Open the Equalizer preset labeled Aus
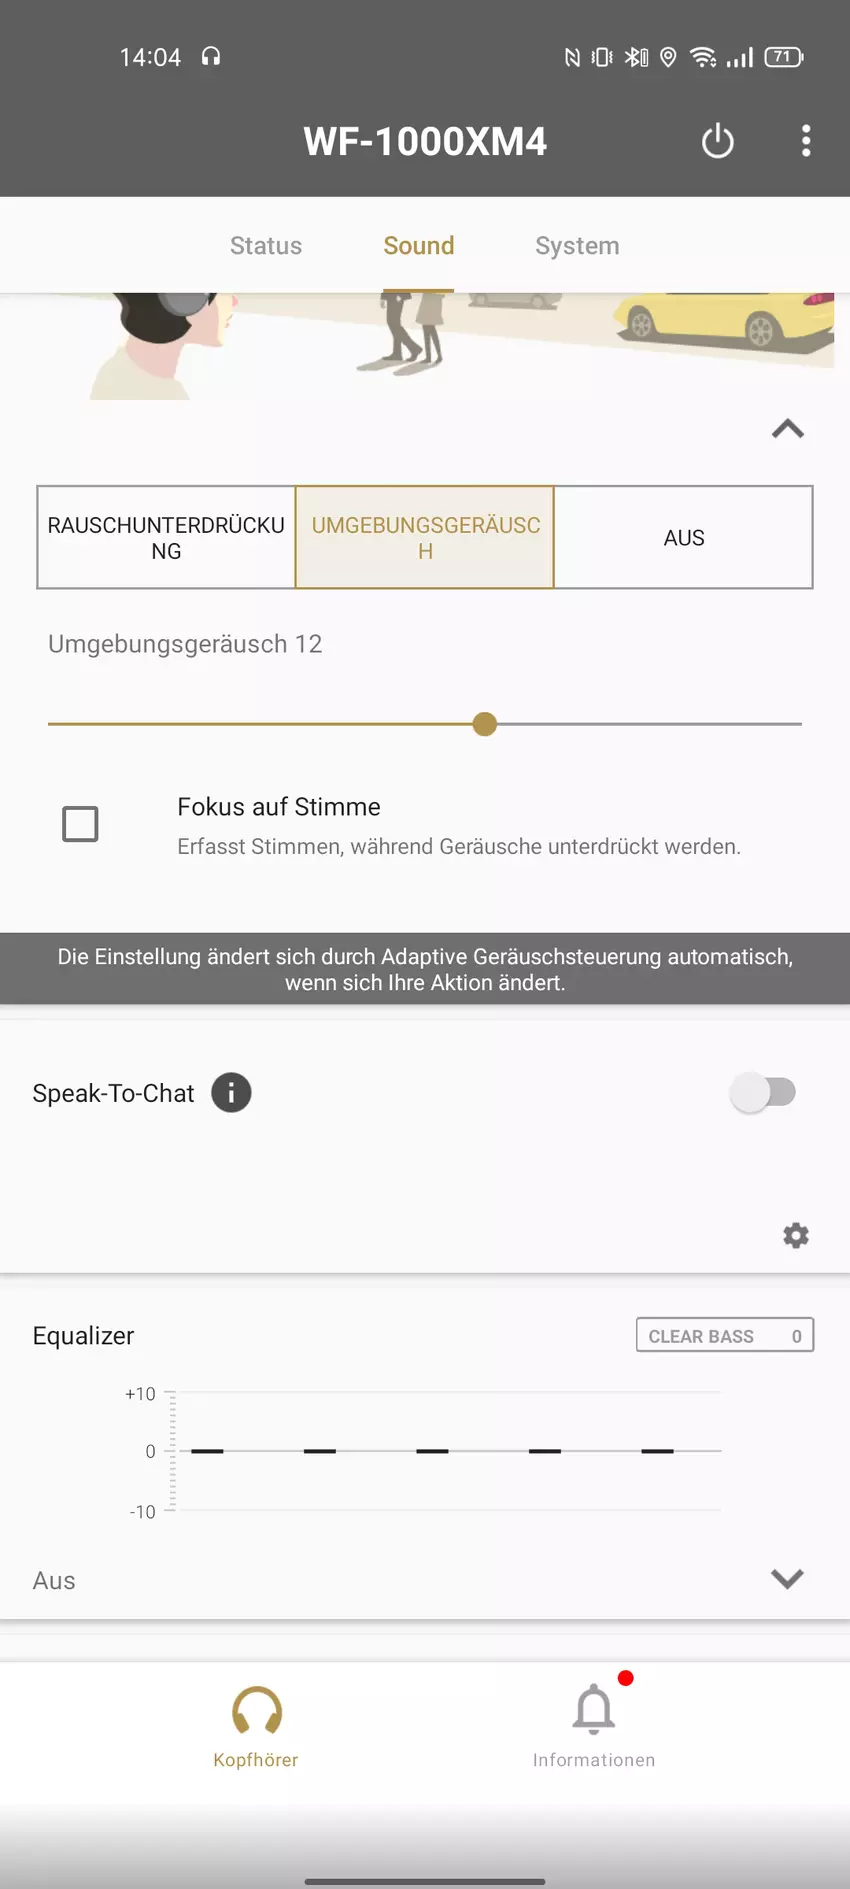Image resolution: width=850 pixels, height=1889 pixels. 55,1581
